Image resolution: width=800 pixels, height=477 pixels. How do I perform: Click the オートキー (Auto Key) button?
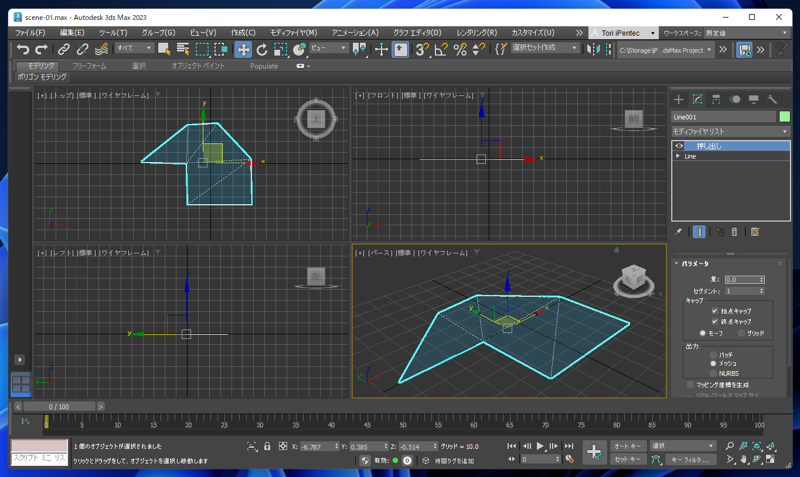pyautogui.click(x=628, y=446)
